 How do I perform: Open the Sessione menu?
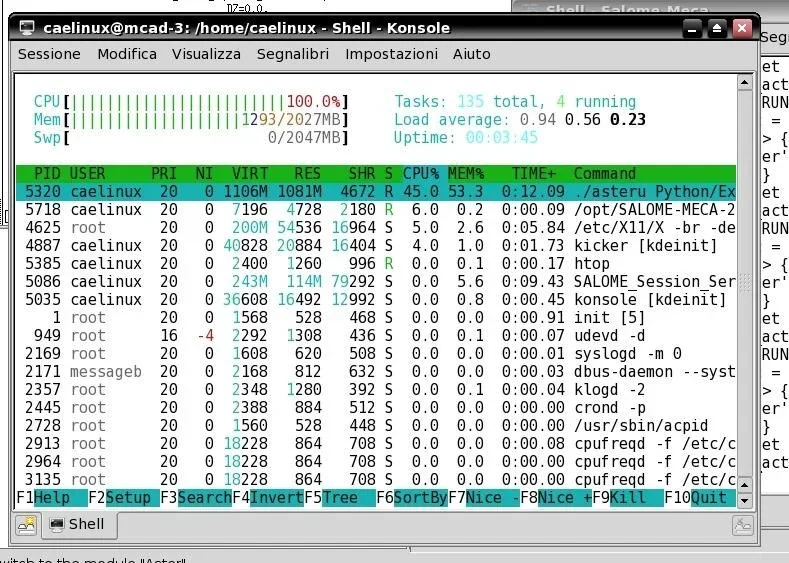(49, 54)
